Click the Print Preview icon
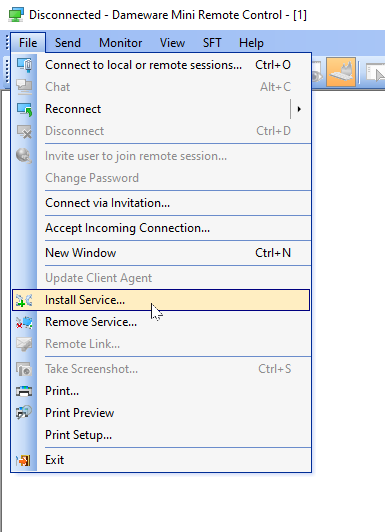Image resolution: width=385 pixels, height=532 pixels. coord(24,413)
